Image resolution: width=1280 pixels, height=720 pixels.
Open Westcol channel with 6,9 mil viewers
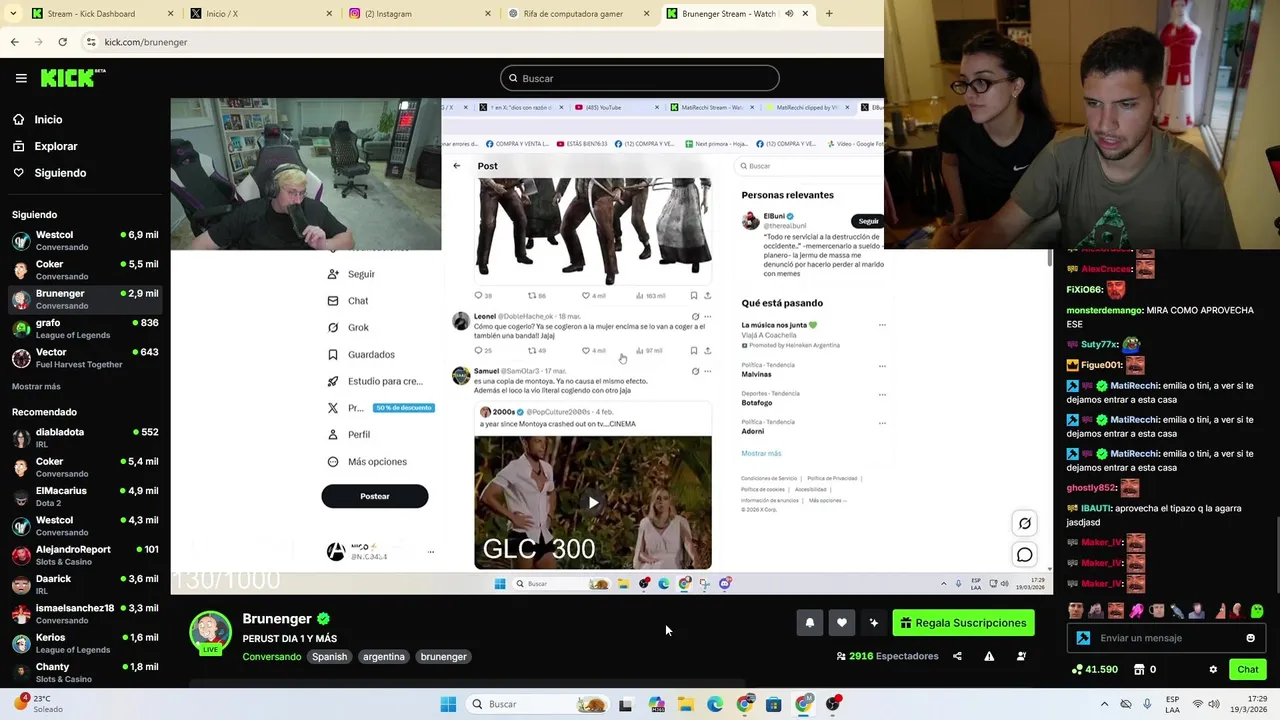[x=85, y=241]
